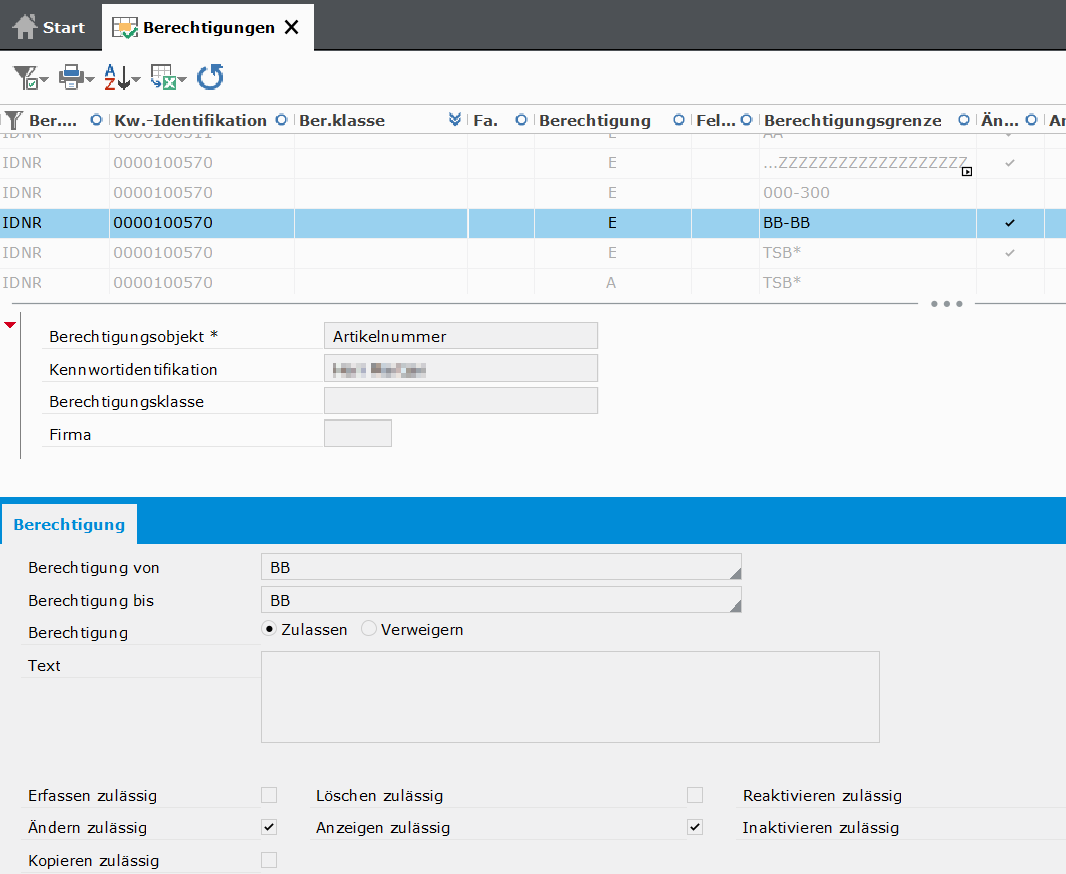Click the Ber. column circle icon

(x=96, y=120)
